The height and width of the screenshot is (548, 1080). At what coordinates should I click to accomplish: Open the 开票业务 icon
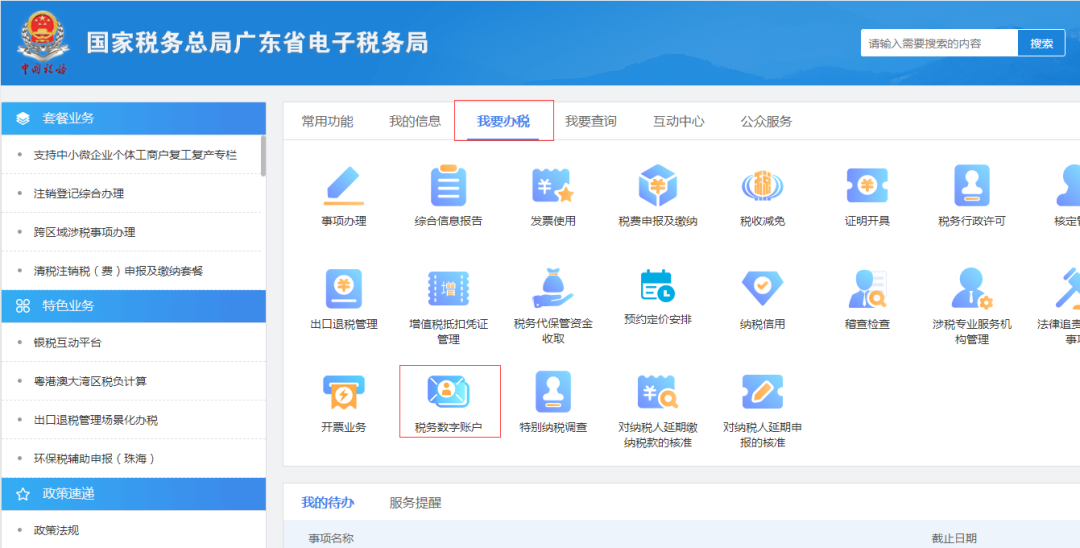(344, 392)
